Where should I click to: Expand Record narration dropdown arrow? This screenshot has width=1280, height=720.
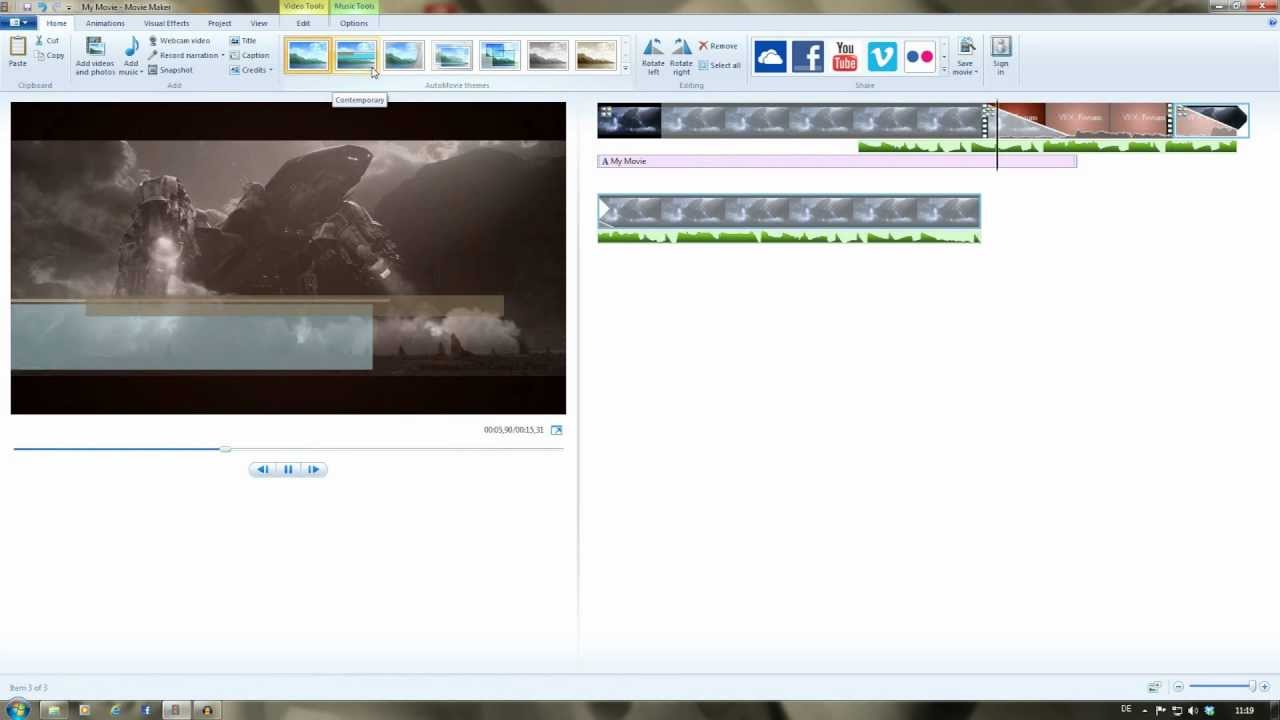coord(223,55)
